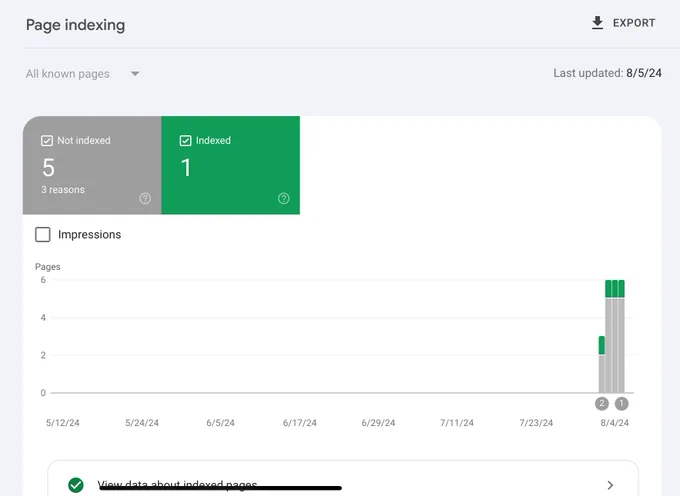Click the 3 reasons text
The width and height of the screenshot is (680, 496).
(63, 190)
